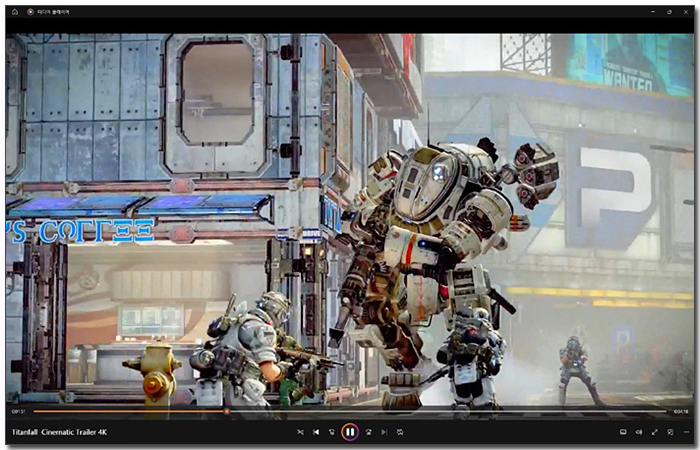
Task: Go to the next track
Action: point(384,432)
